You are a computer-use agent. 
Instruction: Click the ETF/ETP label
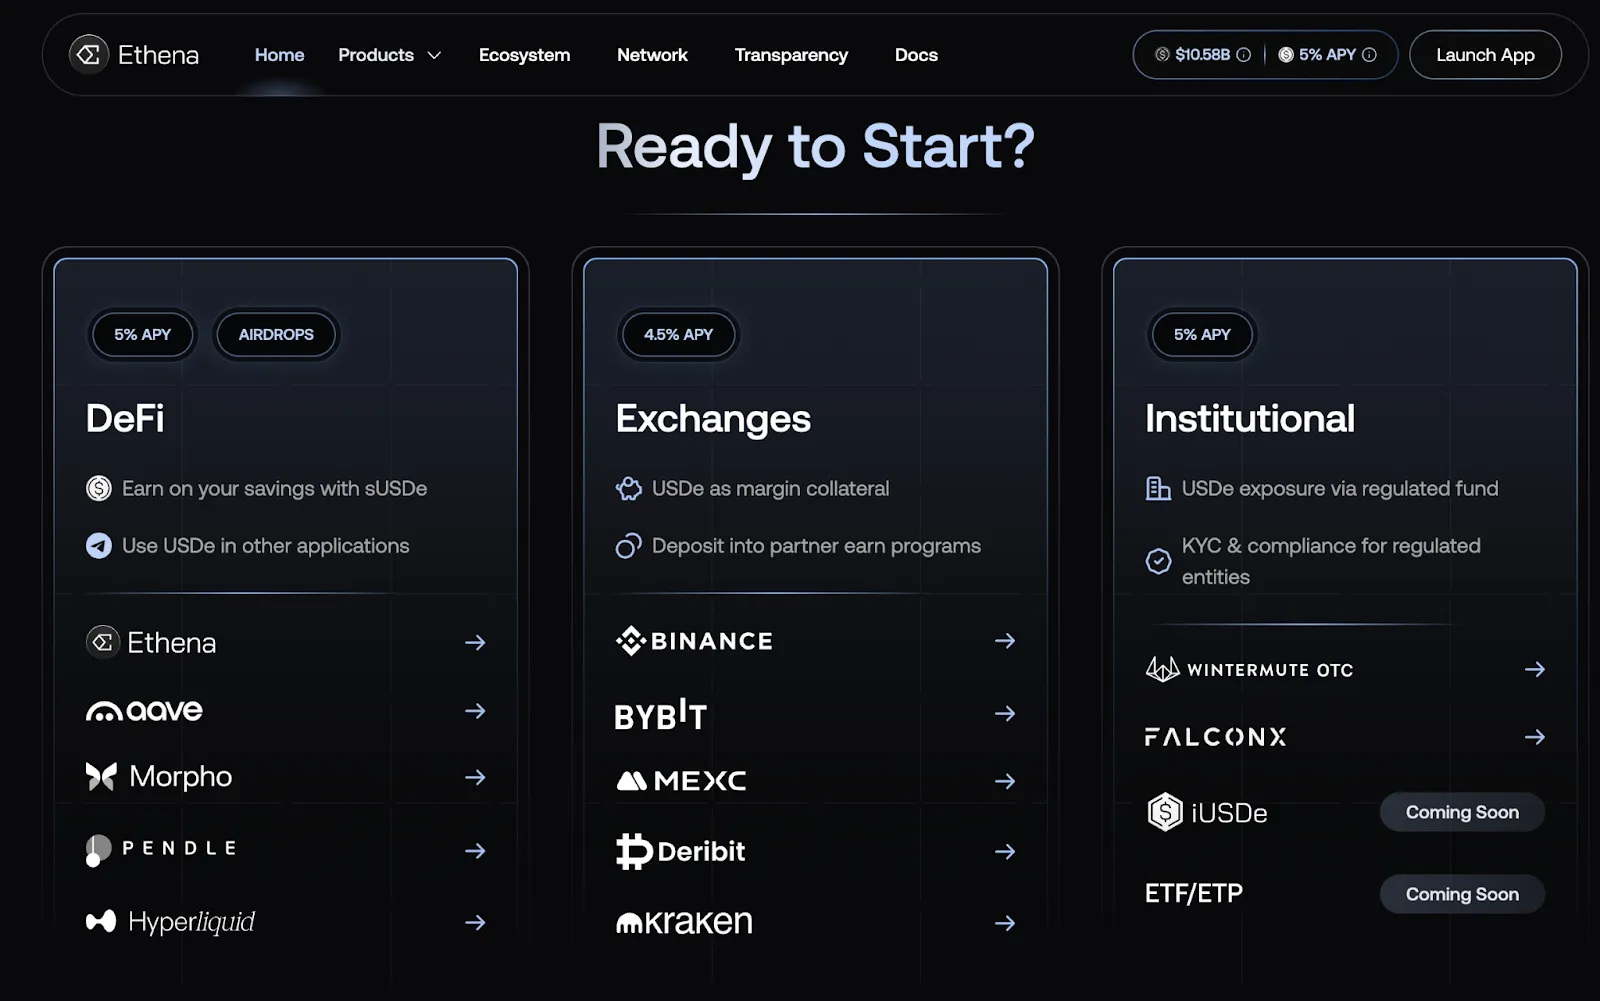pyautogui.click(x=1194, y=893)
